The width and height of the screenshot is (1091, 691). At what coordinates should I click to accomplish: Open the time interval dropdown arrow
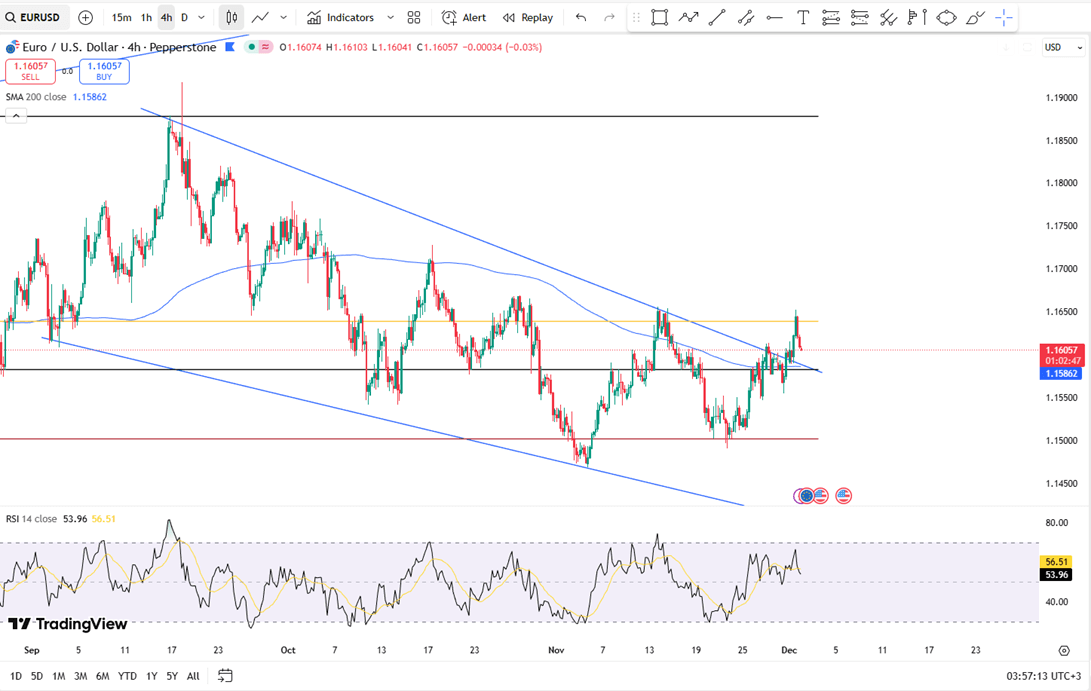pyautogui.click(x=202, y=17)
